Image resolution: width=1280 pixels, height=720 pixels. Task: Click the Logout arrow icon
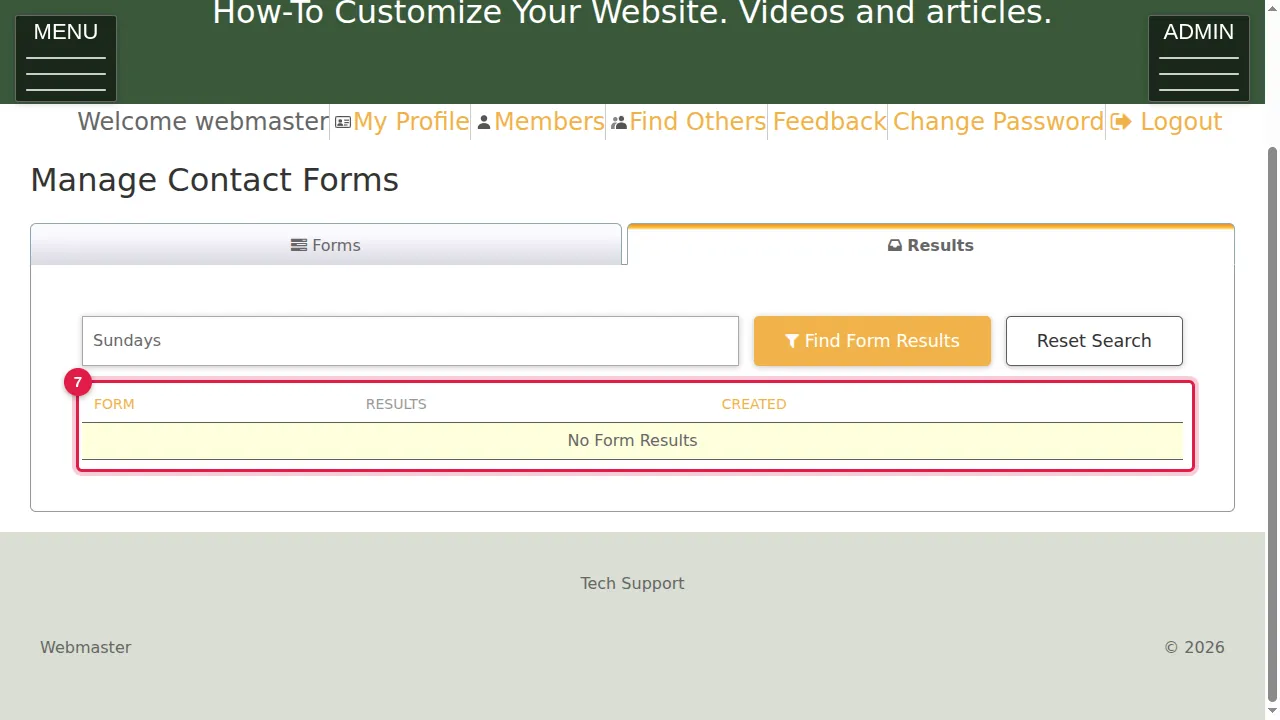click(1121, 122)
